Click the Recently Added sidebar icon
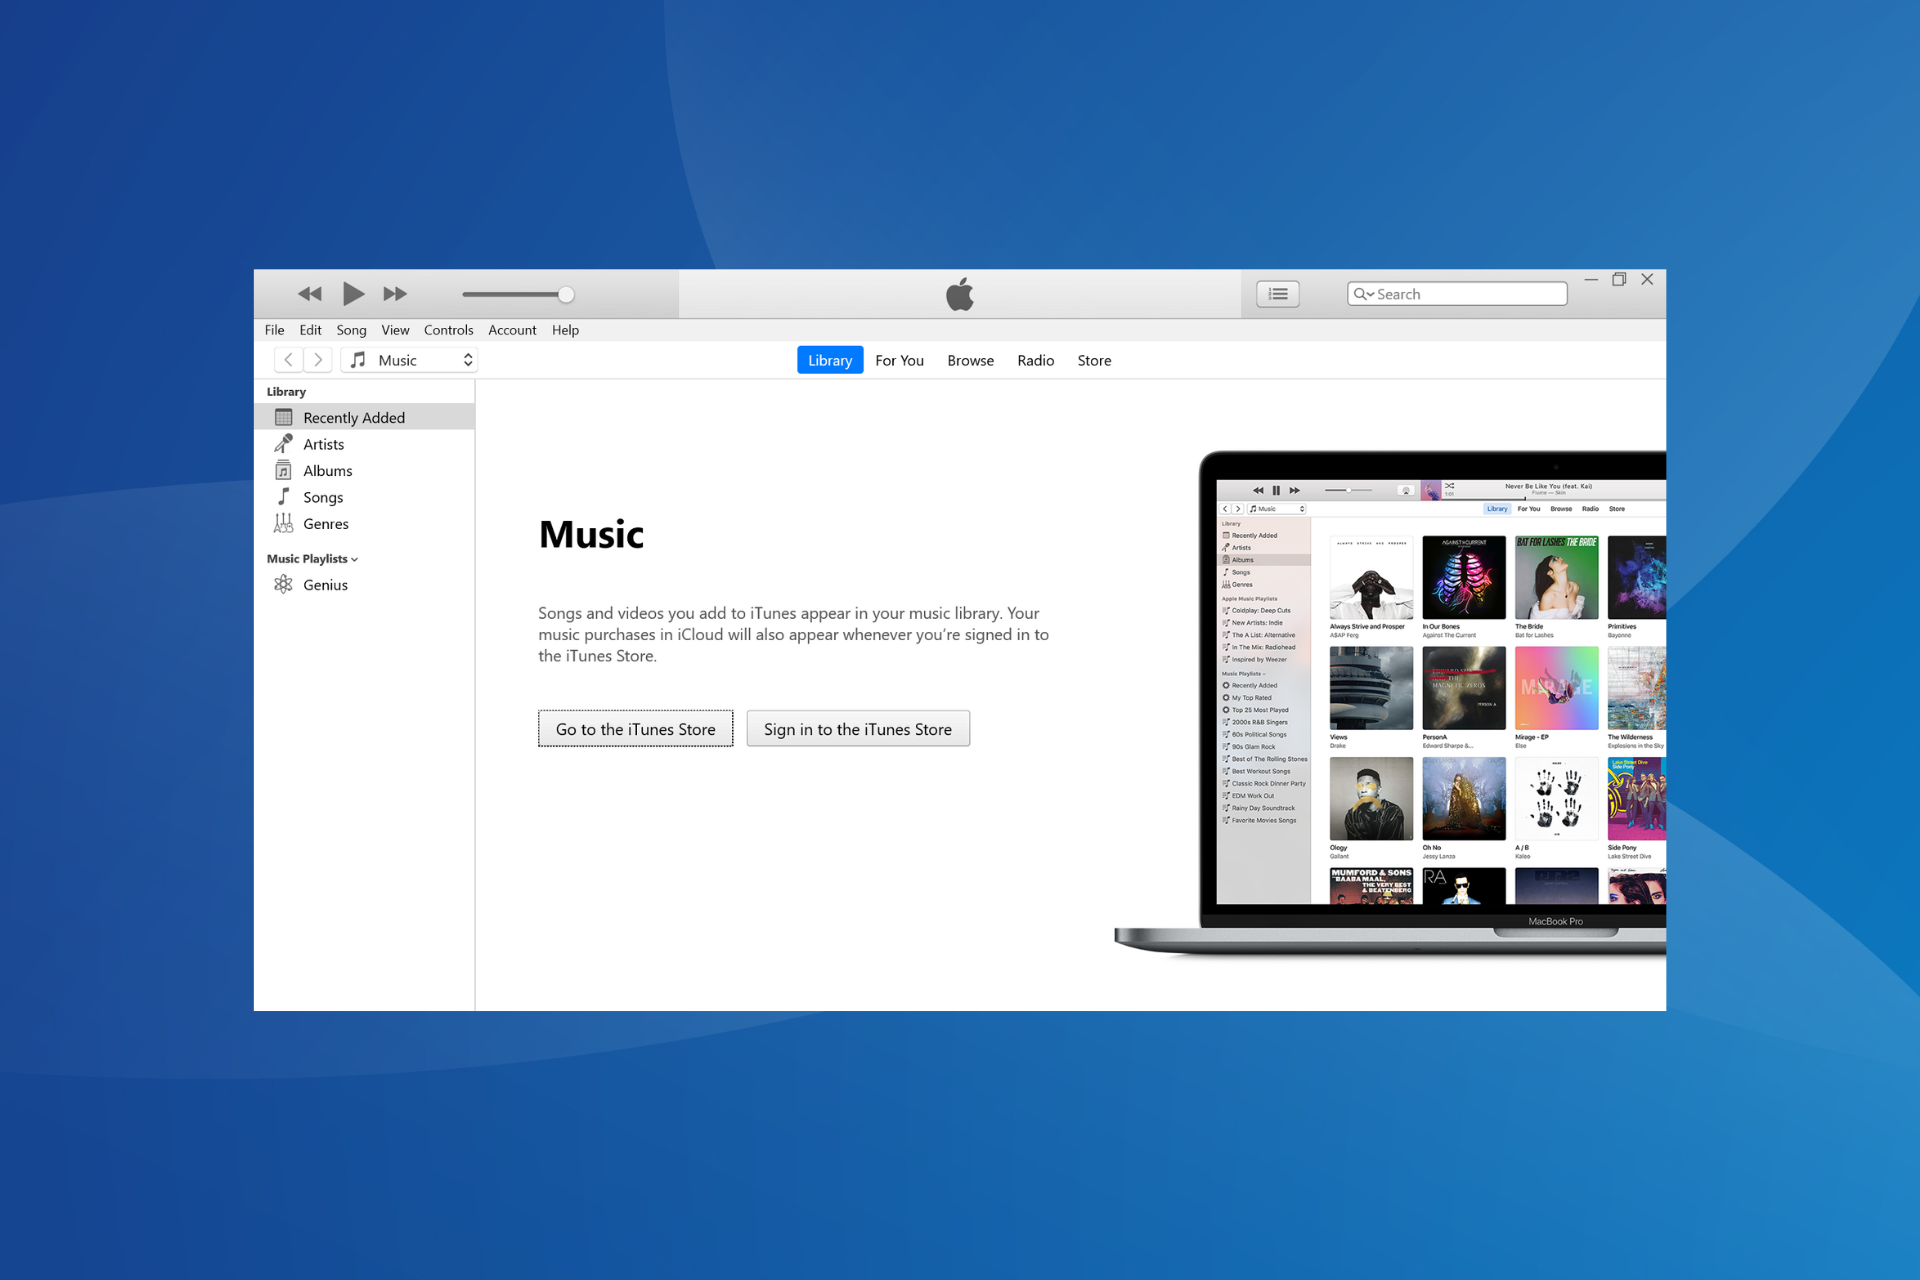This screenshot has height=1280, width=1920. [x=284, y=416]
